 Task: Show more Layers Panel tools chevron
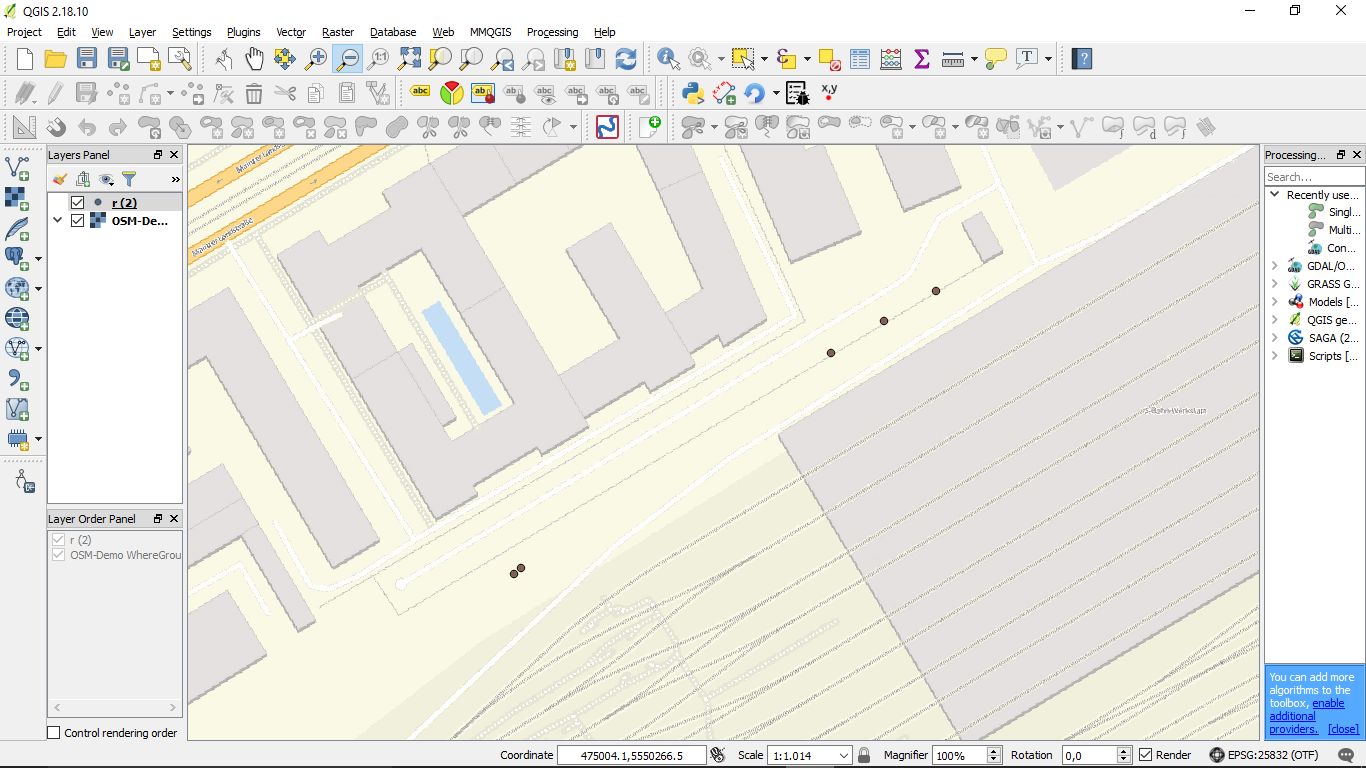pyautogui.click(x=176, y=179)
